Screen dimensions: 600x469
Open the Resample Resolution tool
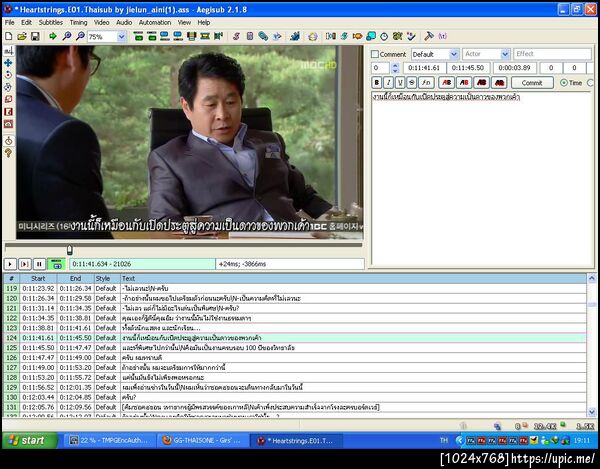(x=371, y=36)
